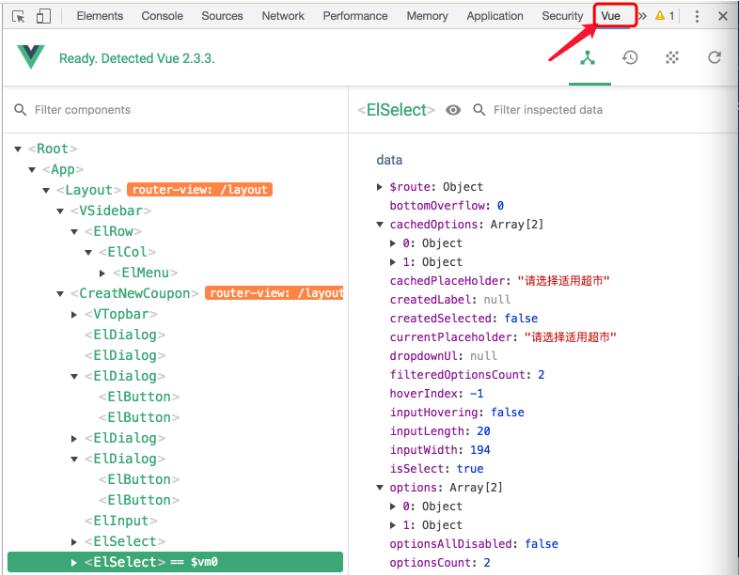Switch to the Console tab
This screenshot has height=575, width=739.
pyautogui.click(x=161, y=16)
